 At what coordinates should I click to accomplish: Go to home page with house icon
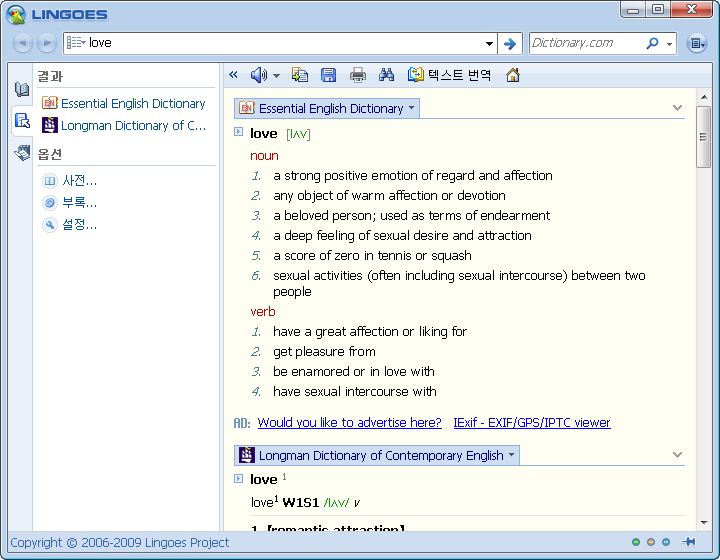click(x=513, y=74)
